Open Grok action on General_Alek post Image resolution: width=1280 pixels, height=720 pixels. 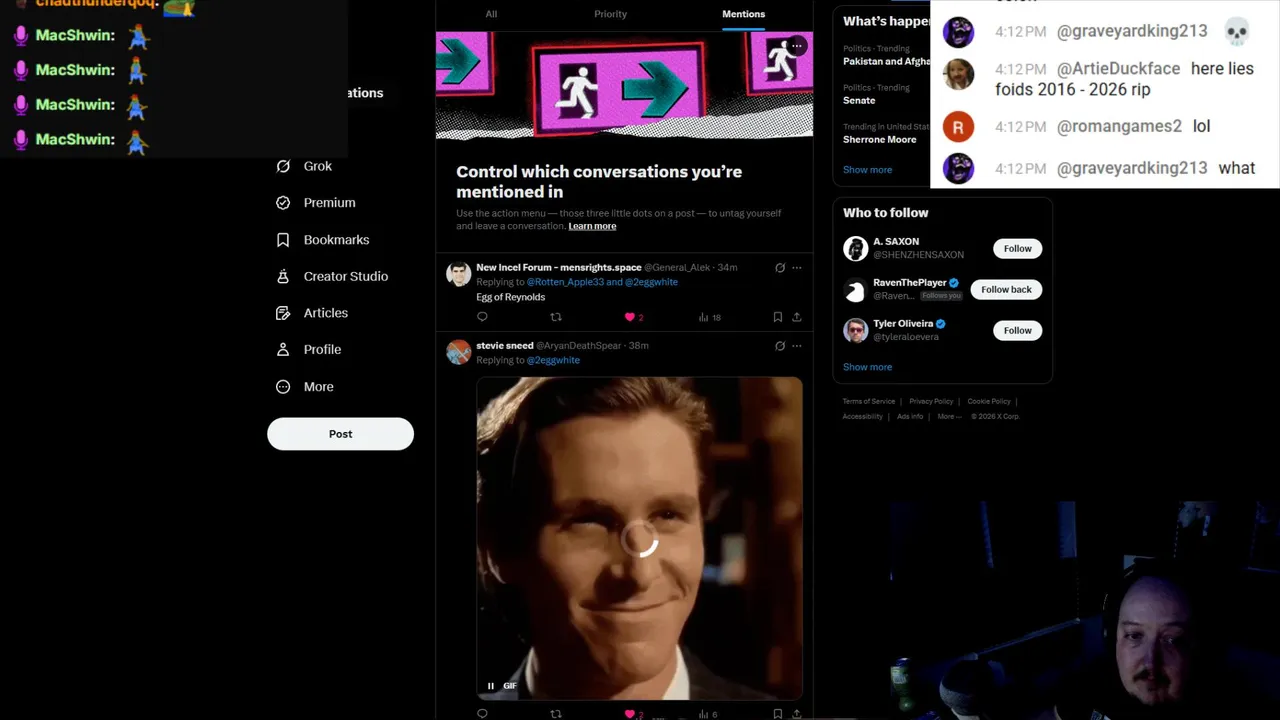click(x=780, y=267)
